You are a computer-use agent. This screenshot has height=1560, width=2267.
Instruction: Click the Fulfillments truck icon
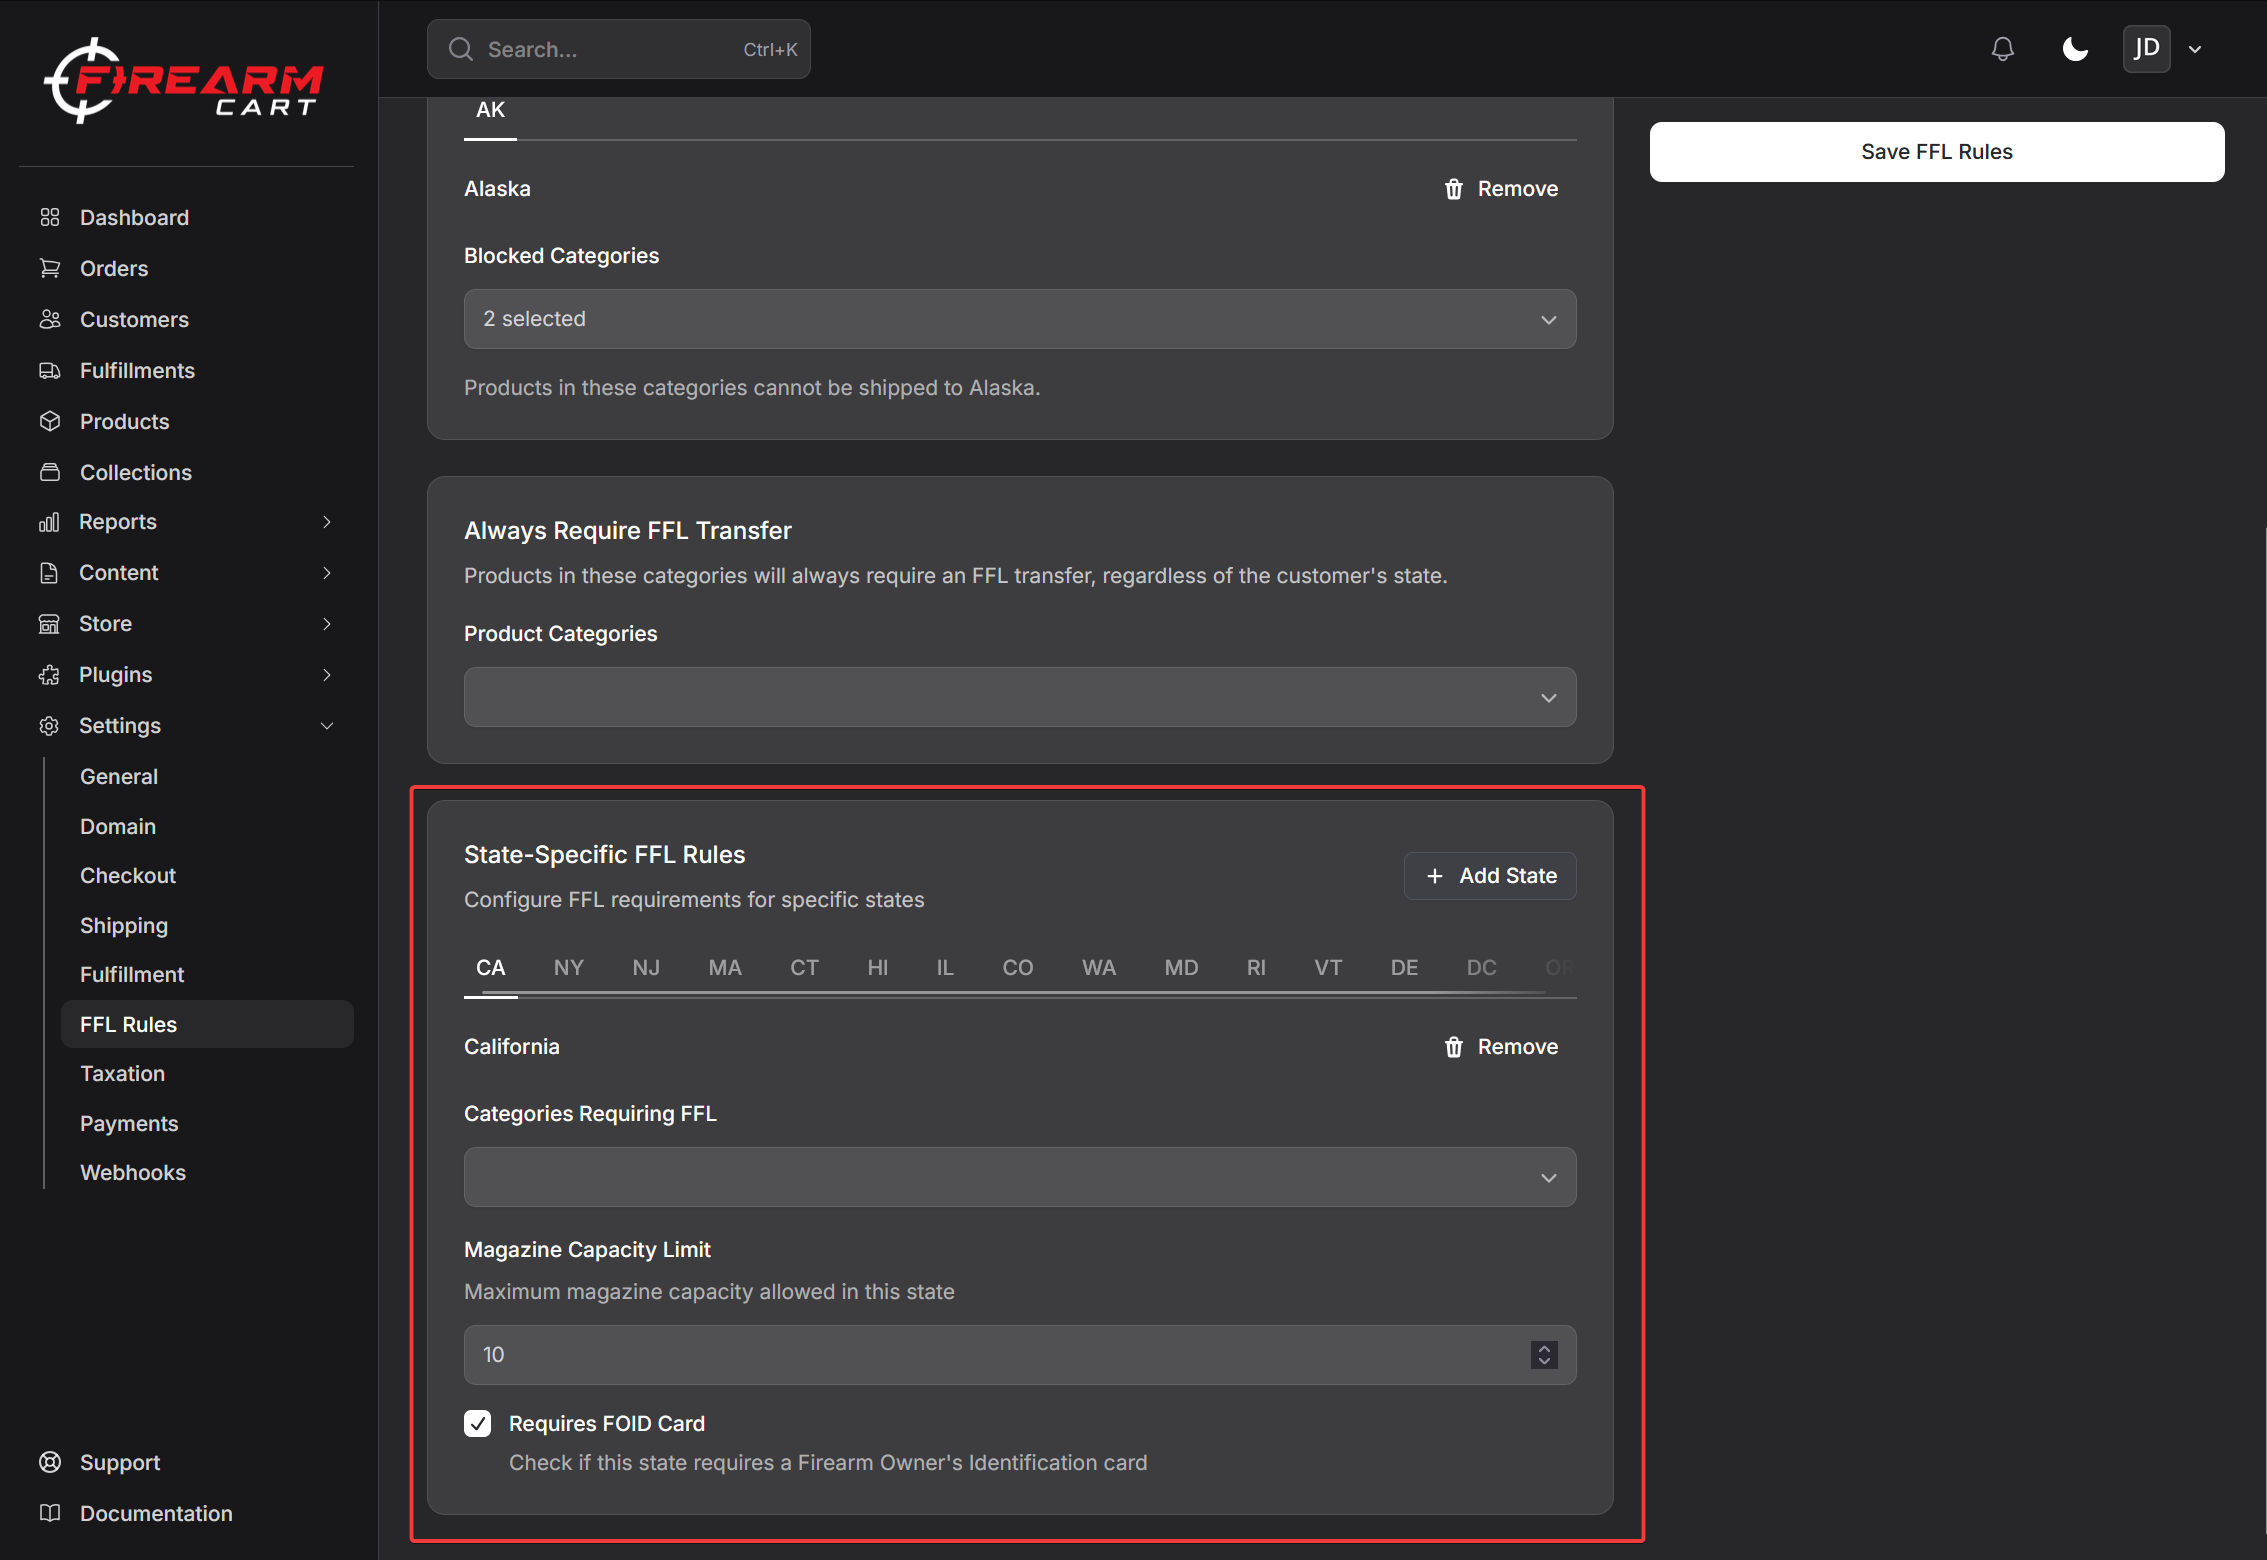[50, 370]
